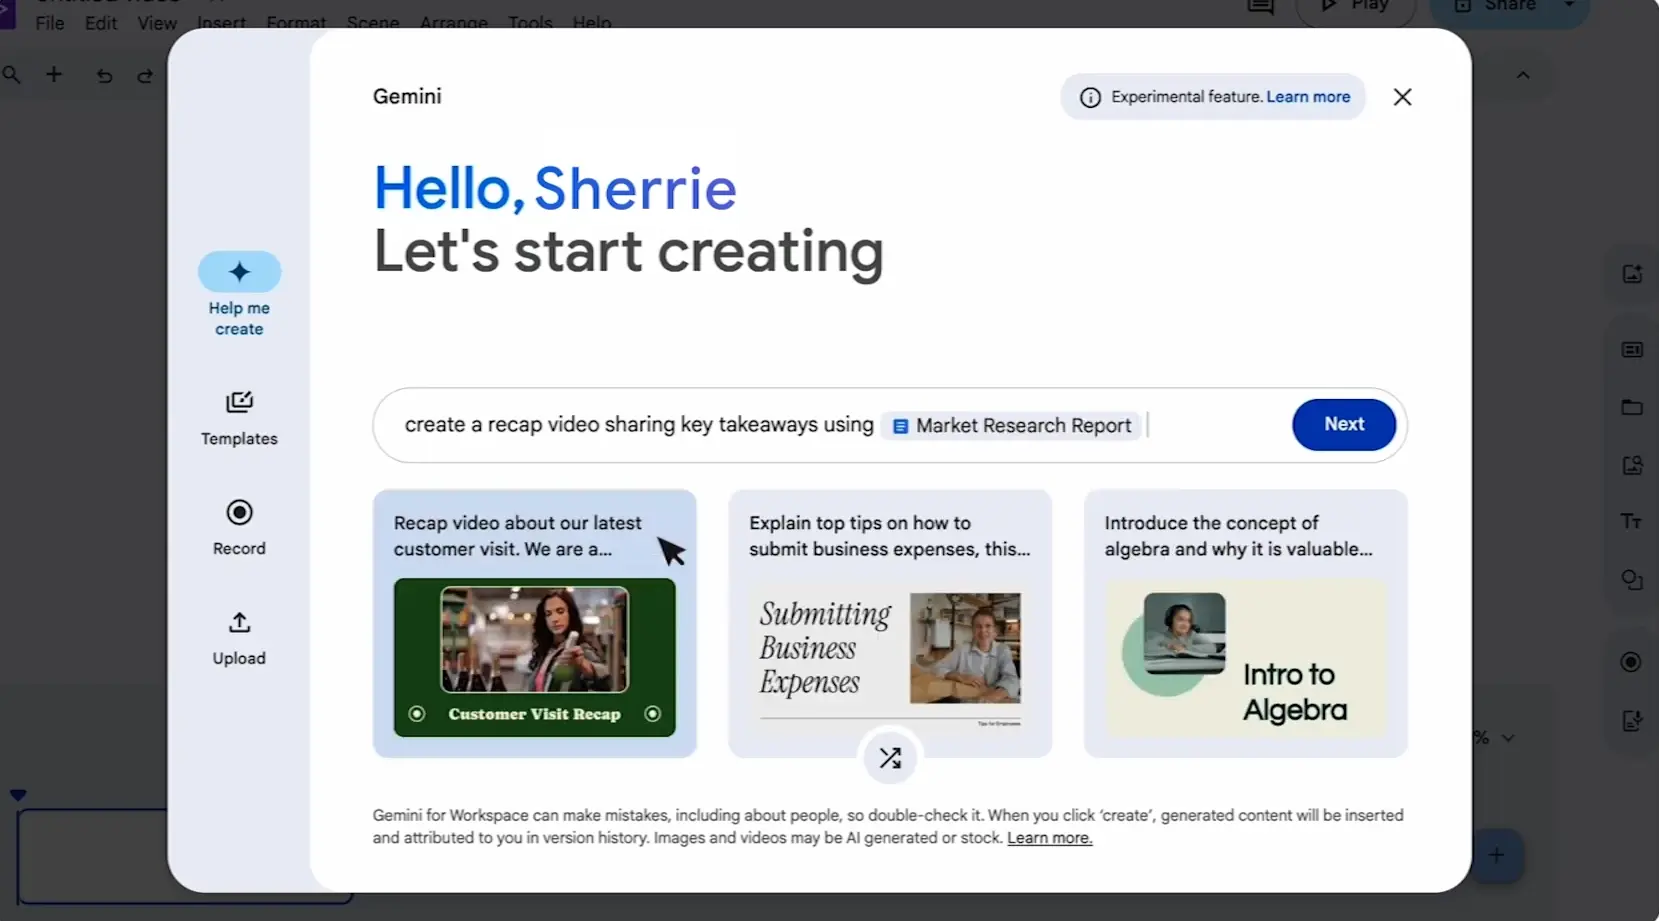Open the View menu

(x=156, y=22)
